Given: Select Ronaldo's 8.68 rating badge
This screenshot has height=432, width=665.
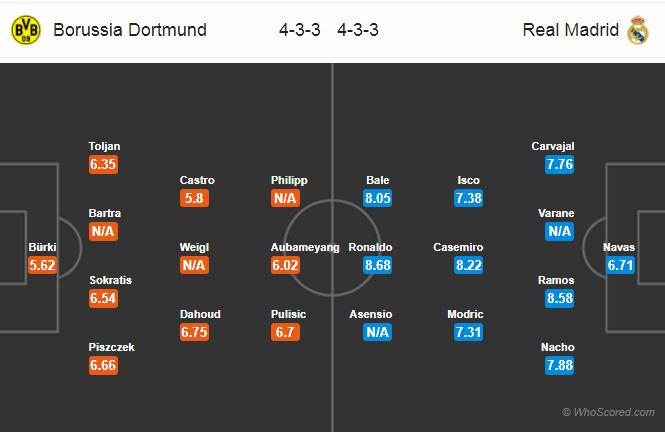Looking at the screenshot, I should (378, 265).
